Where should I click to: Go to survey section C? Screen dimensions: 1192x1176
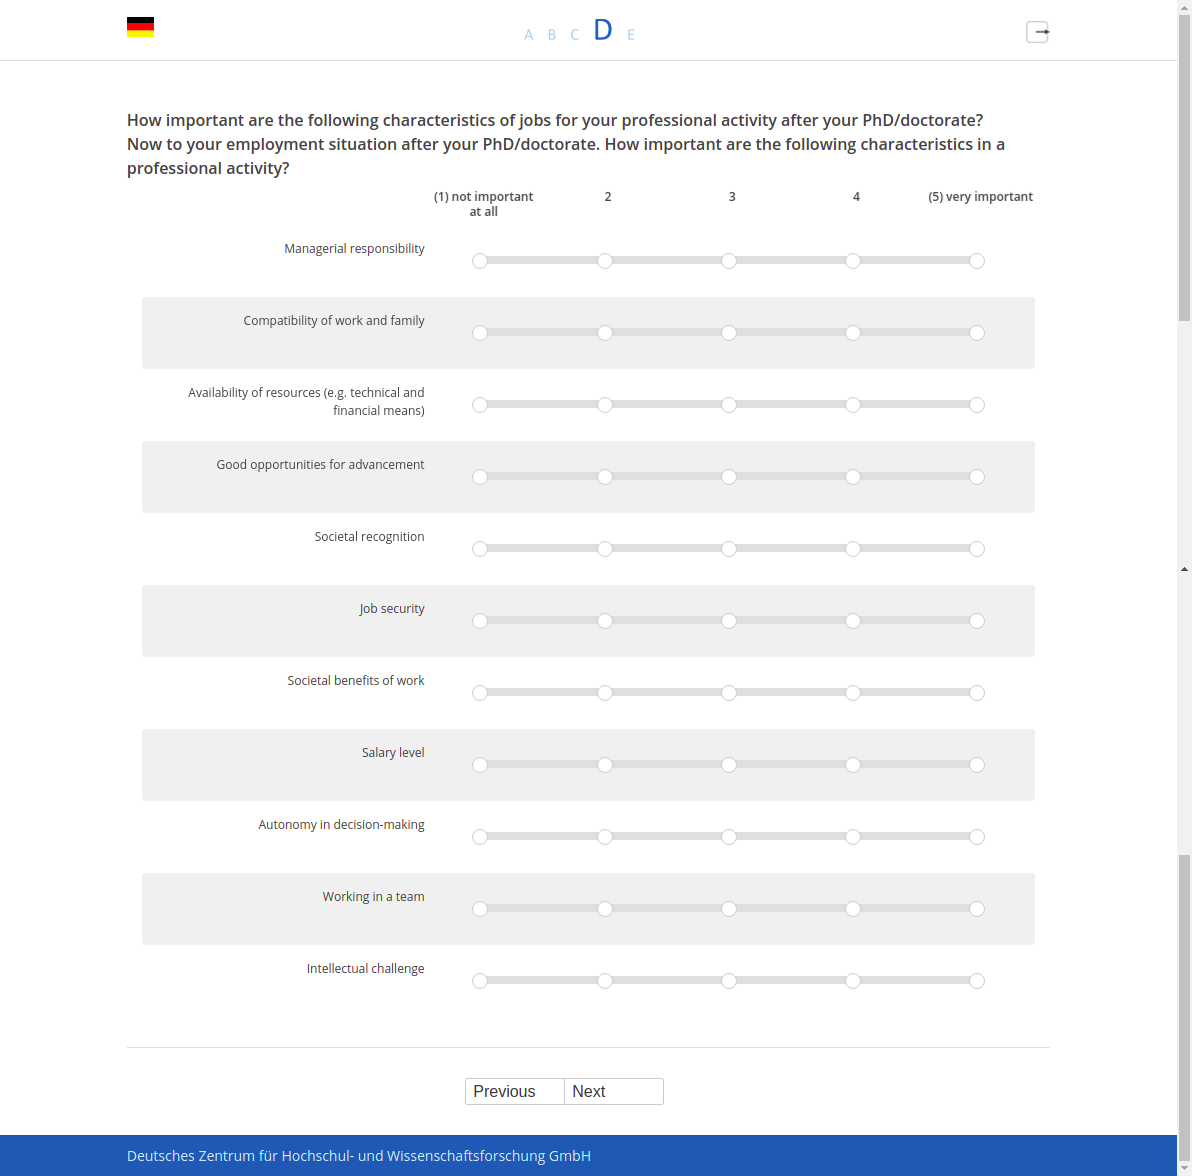[x=575, y=35]
